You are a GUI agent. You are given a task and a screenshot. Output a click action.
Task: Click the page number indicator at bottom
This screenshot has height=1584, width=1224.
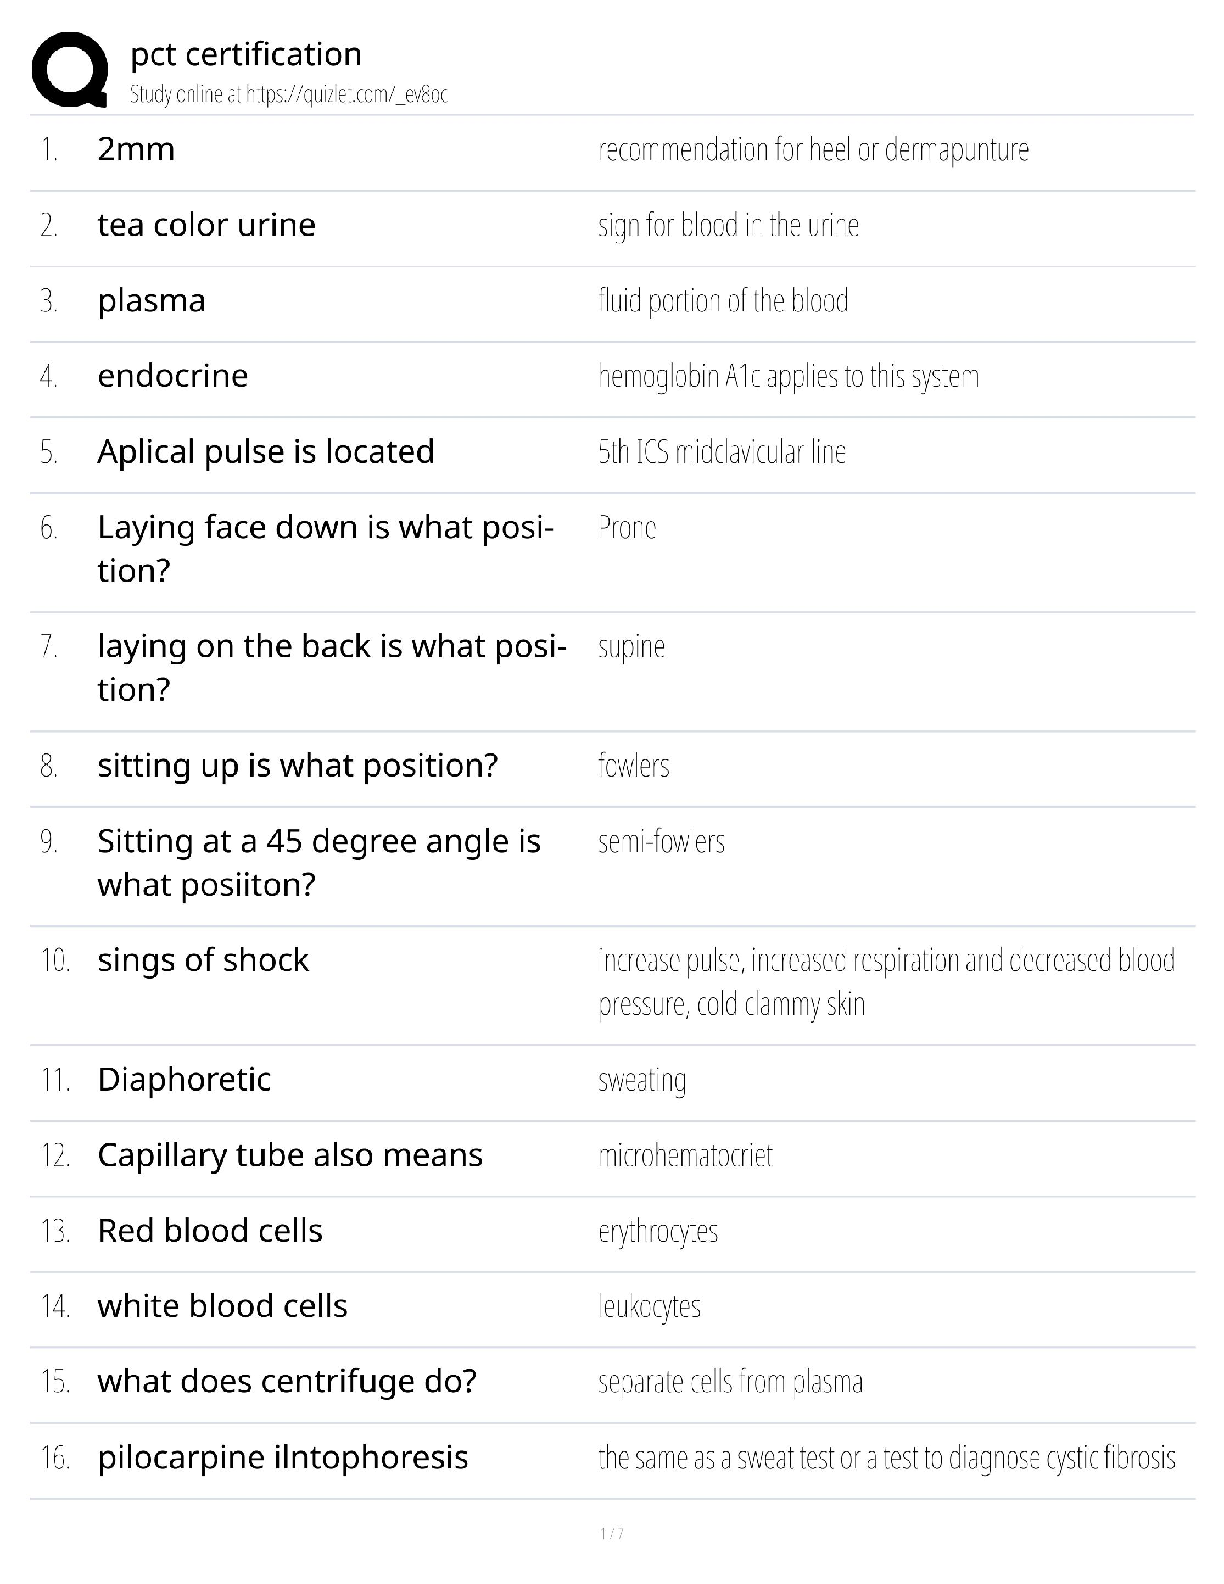[611, 1534]
